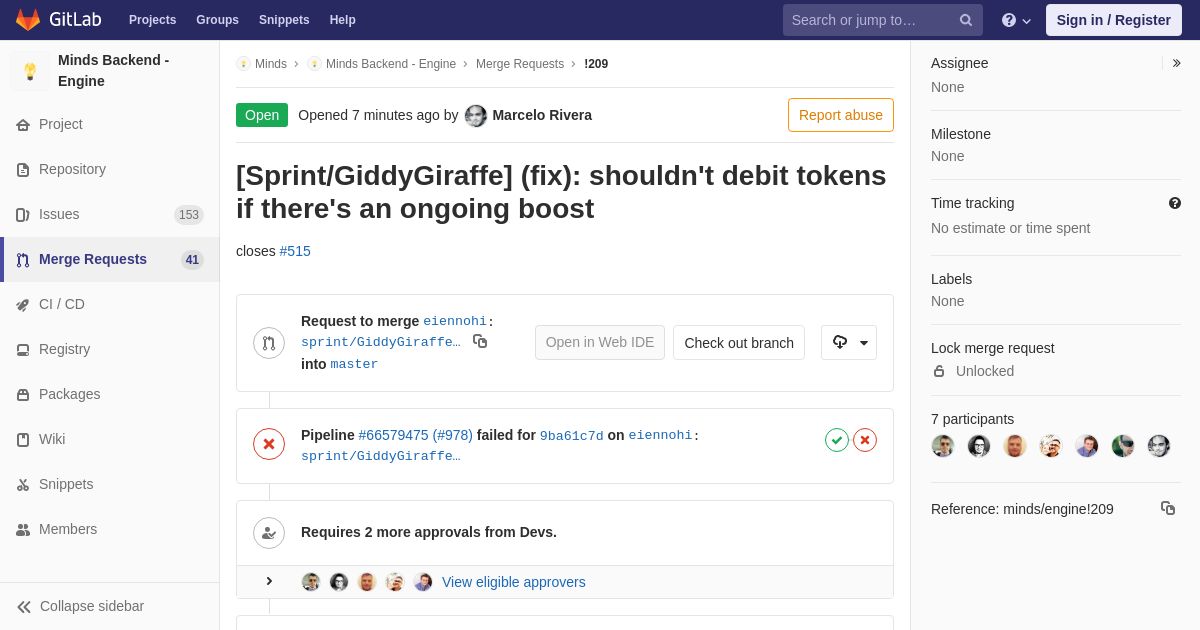Open Merge Requests in the sidebar
Image resolution: width=1200 pixels, height=630 pixels.
(x=110, y=259)
